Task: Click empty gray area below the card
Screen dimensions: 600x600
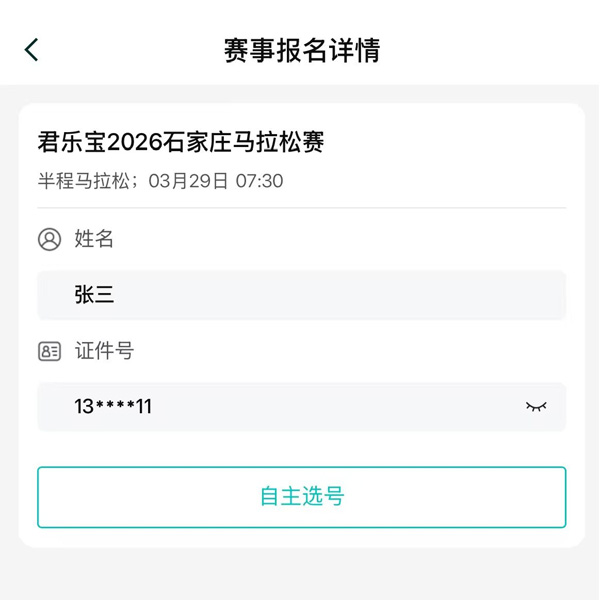Action: (x=301, y=575)
